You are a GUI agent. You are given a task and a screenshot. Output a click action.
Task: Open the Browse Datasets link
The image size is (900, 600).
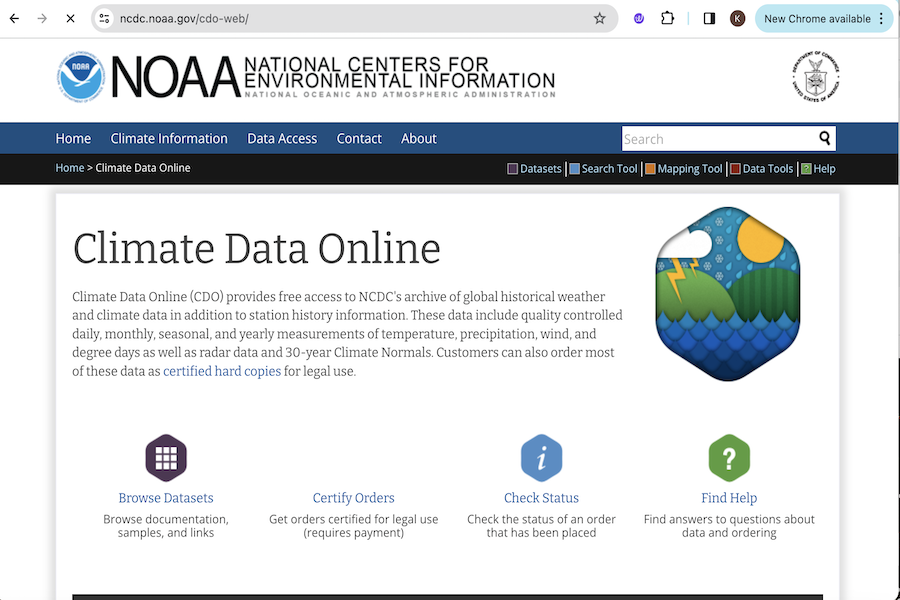click(166, 498)
